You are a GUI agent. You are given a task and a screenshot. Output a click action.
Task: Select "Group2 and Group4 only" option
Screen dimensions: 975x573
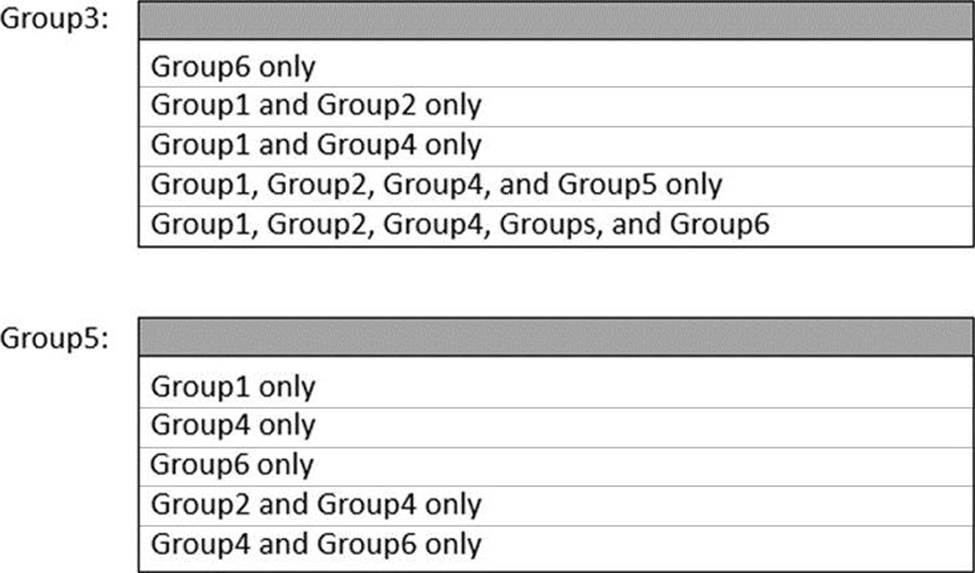[316, 505]
